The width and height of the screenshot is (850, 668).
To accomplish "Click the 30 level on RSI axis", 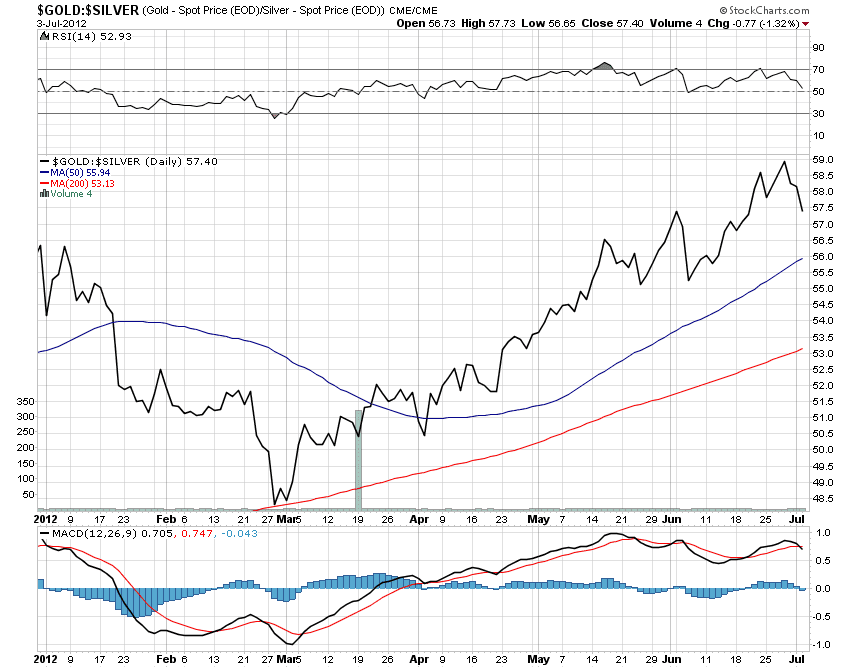I will 818,113.
